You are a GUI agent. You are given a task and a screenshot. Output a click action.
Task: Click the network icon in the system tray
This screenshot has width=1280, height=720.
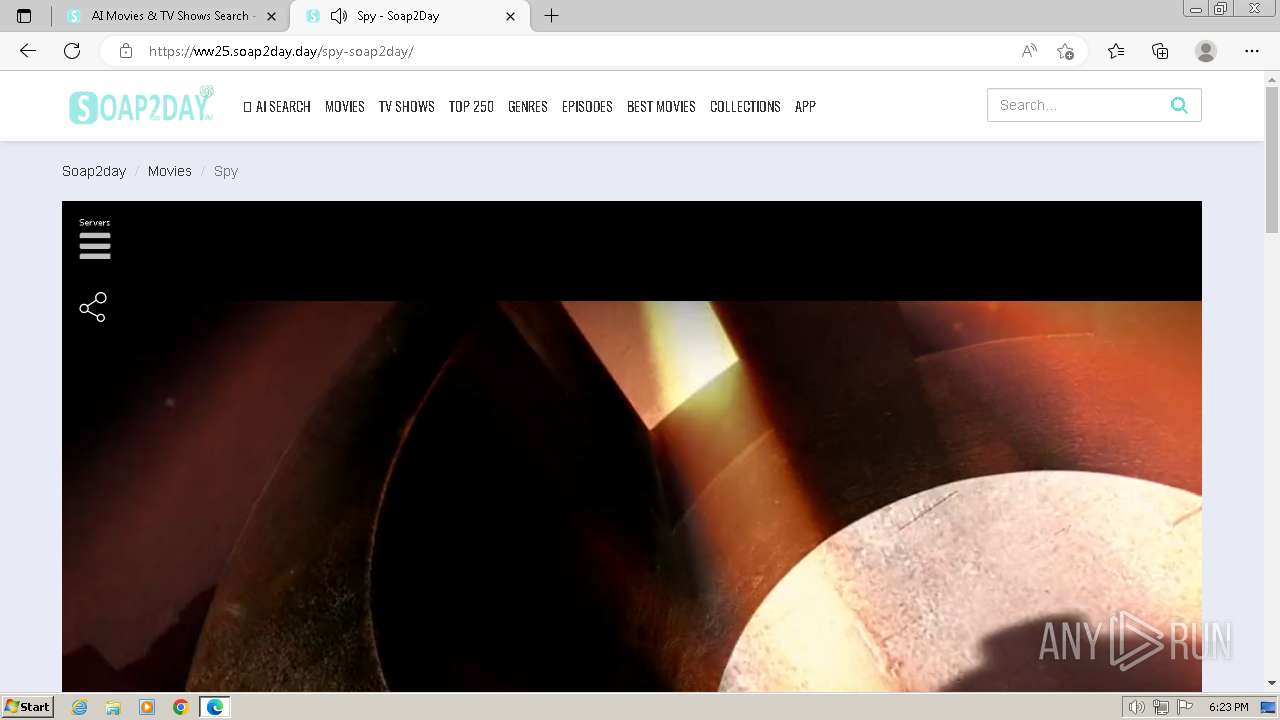coord(1161,707)
